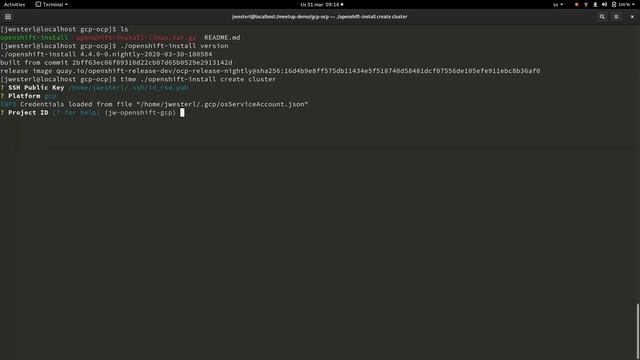Click the SSH key path id_rsa.pub
This screenshot has height=360, width=640.
click(x=129, y=88)
